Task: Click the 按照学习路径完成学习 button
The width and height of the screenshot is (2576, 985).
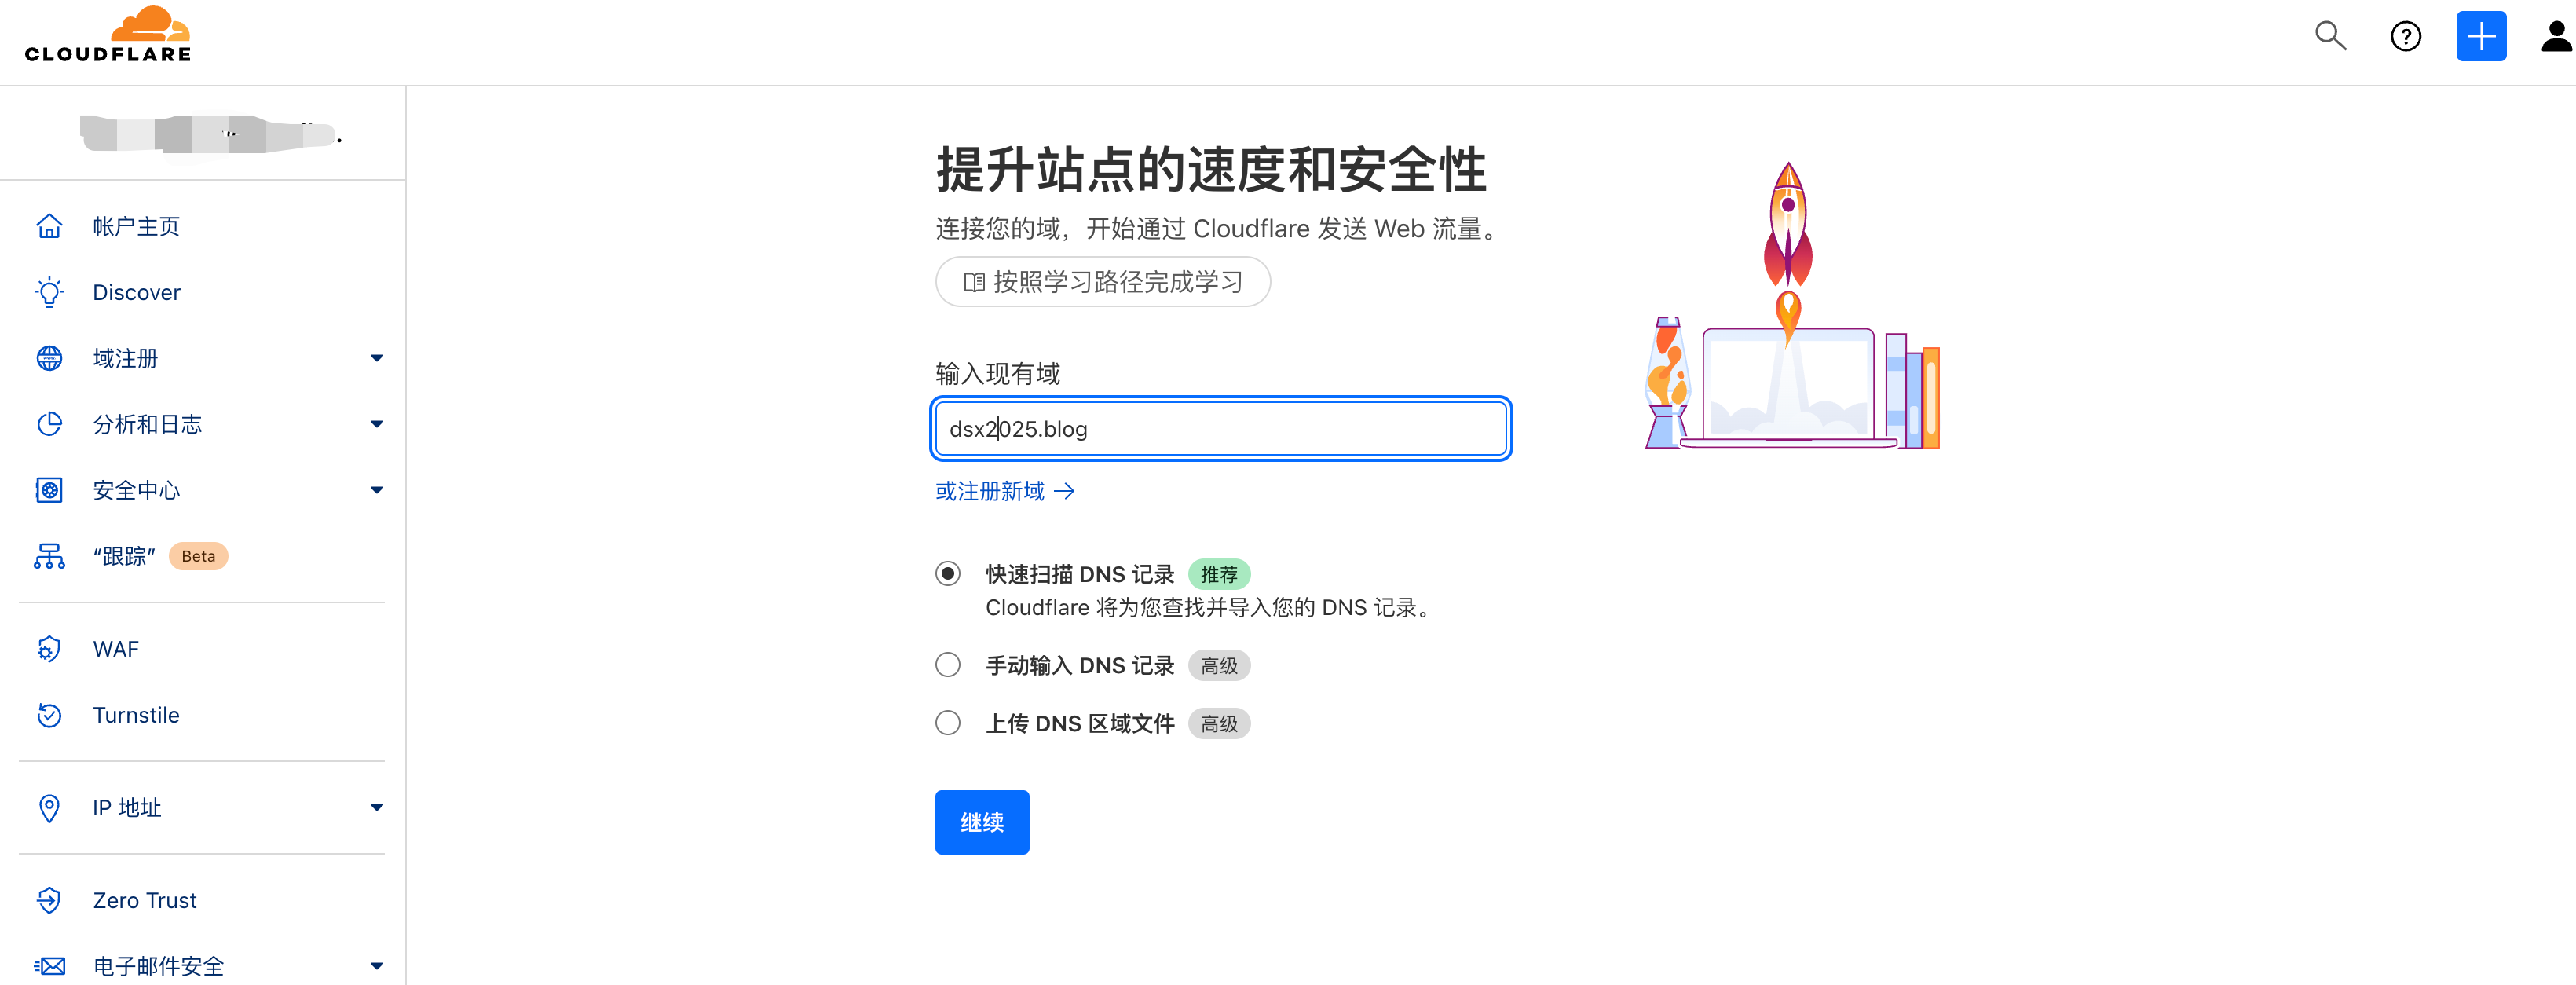Action: click(1102, 282)
